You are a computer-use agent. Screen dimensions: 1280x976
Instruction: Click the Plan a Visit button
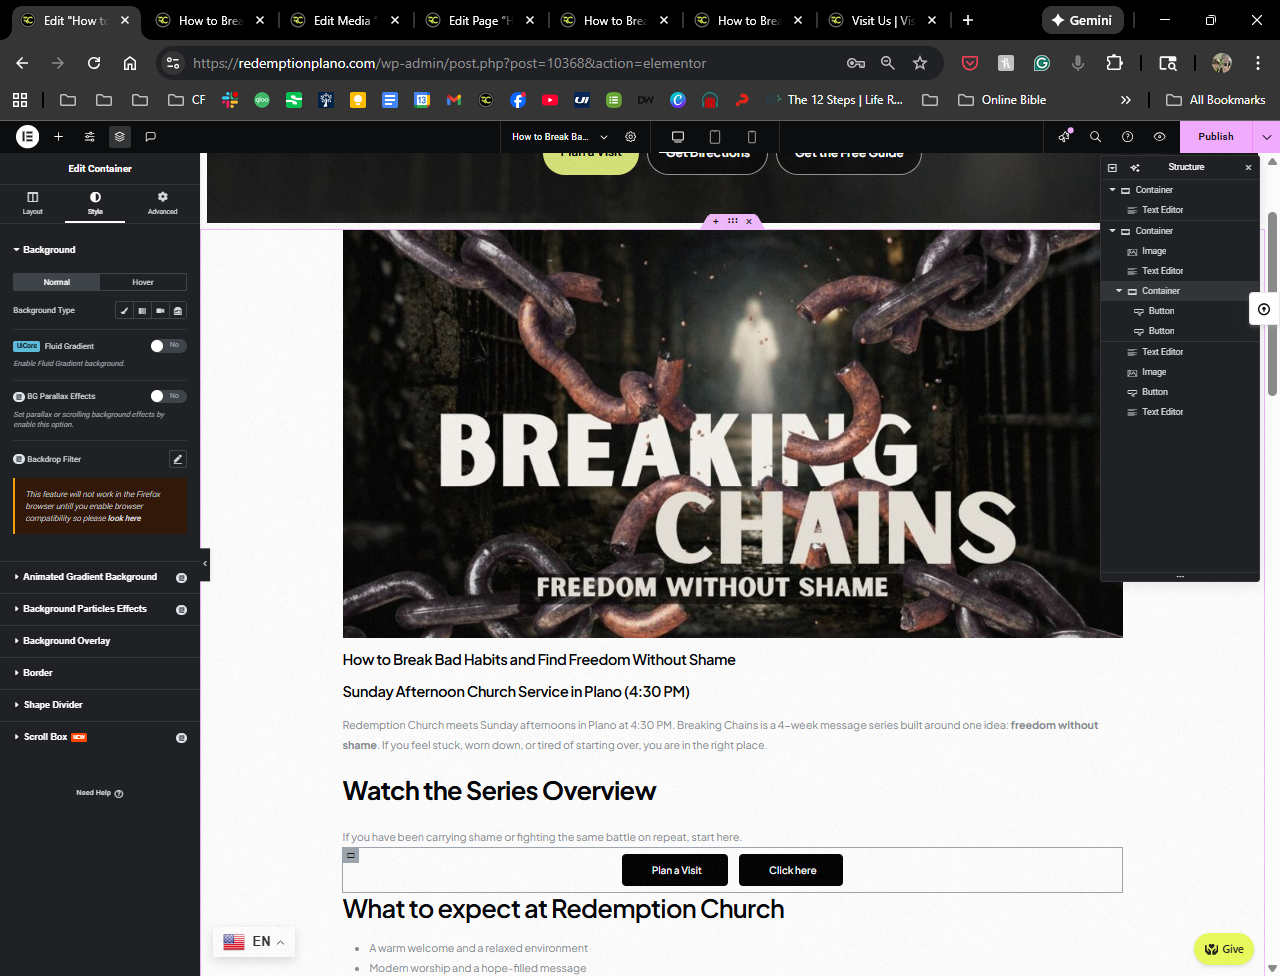pyautogui.click(x=676, y=870)
